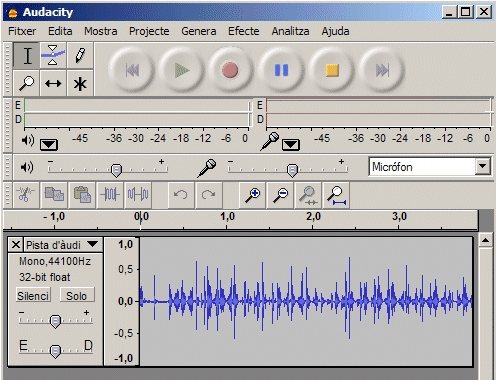
Task: Click microphone icon beside input volume slider
Action: [207, 168]
